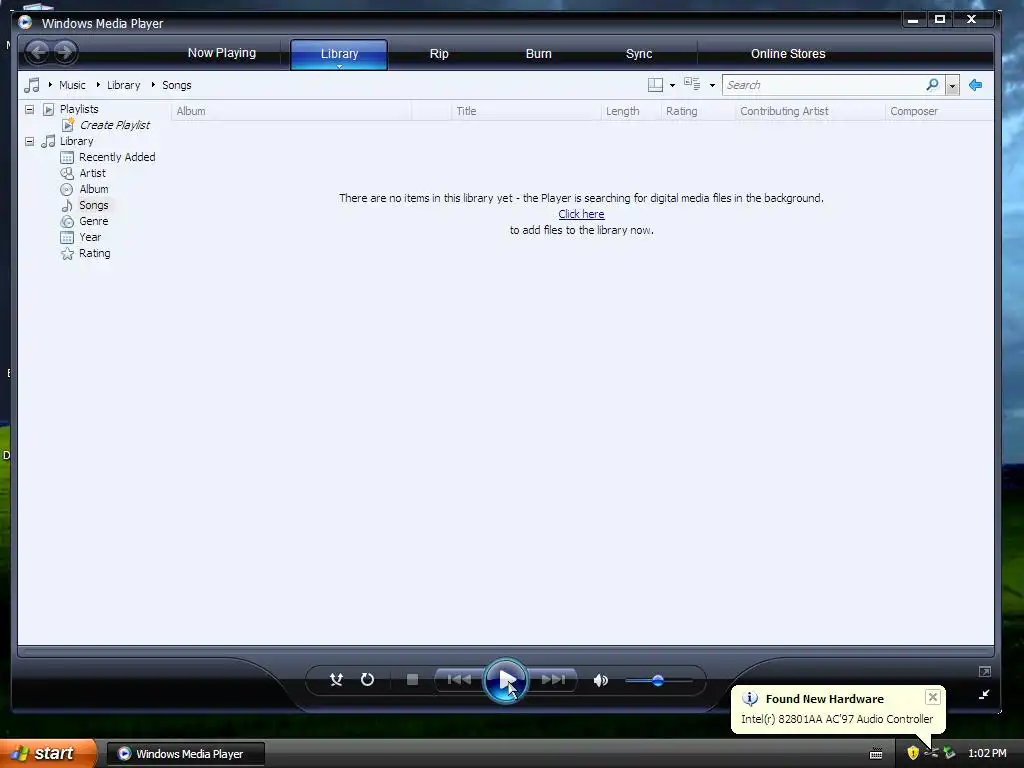Select Library in the navigation tree
1024x768 pixels.
coord(76,141)
